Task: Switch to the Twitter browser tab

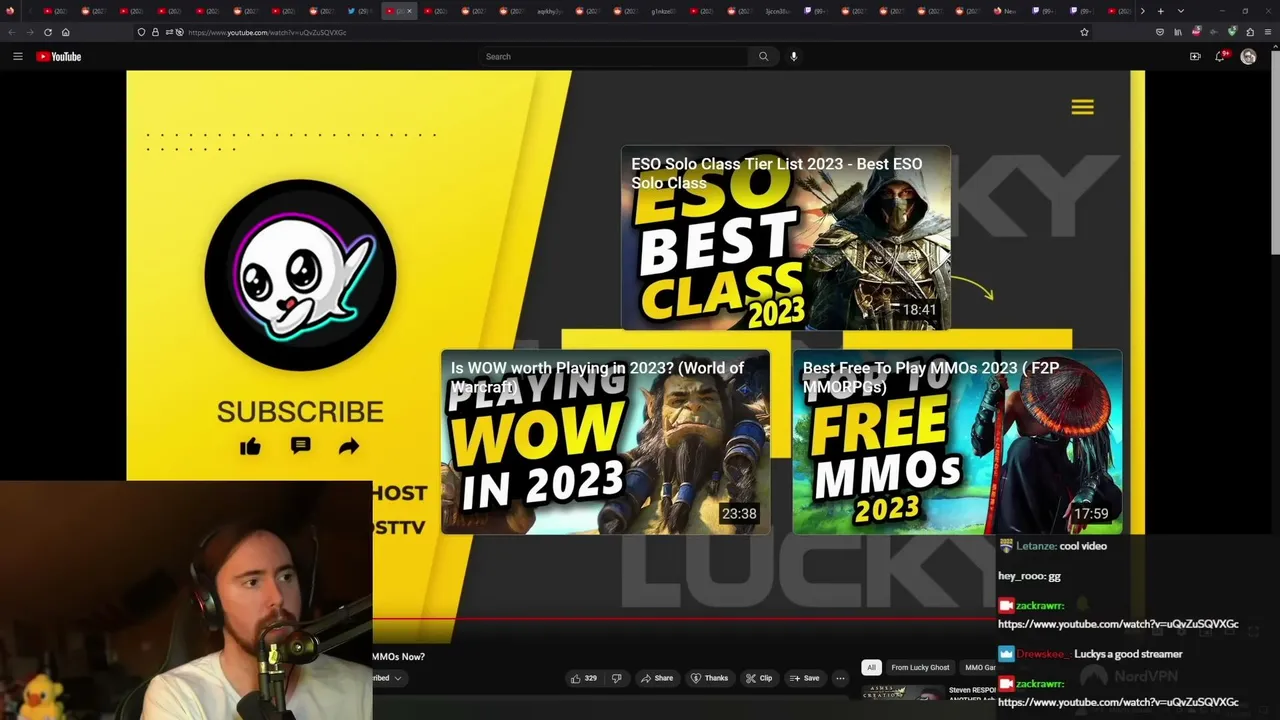Action: click(x=360, y=11)
